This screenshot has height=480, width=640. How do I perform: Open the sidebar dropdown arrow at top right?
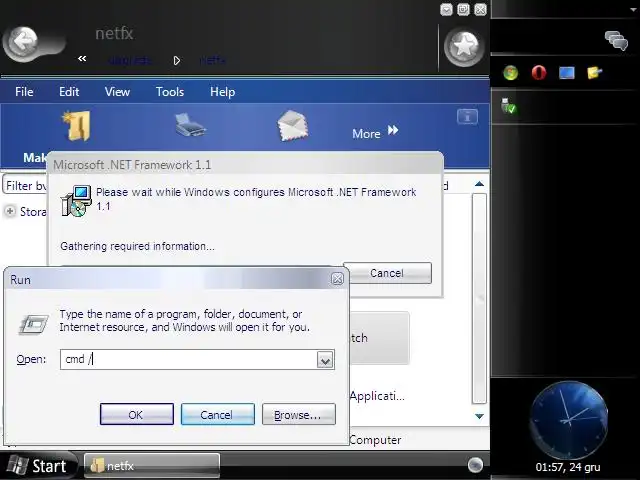633,10
